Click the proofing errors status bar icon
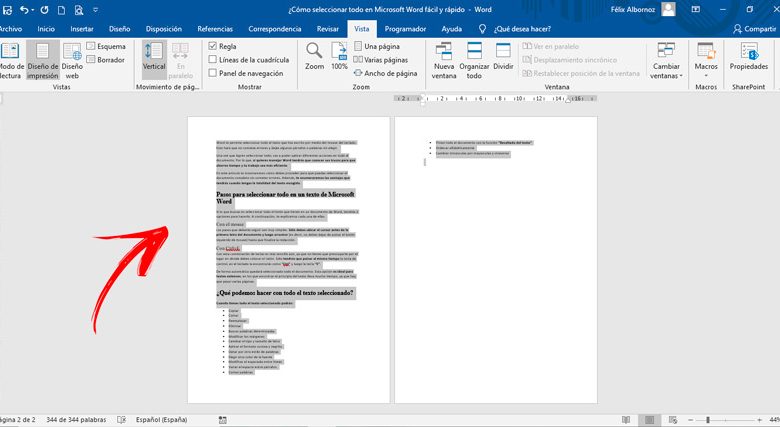 pyautogui.click(x=121, y=420)
